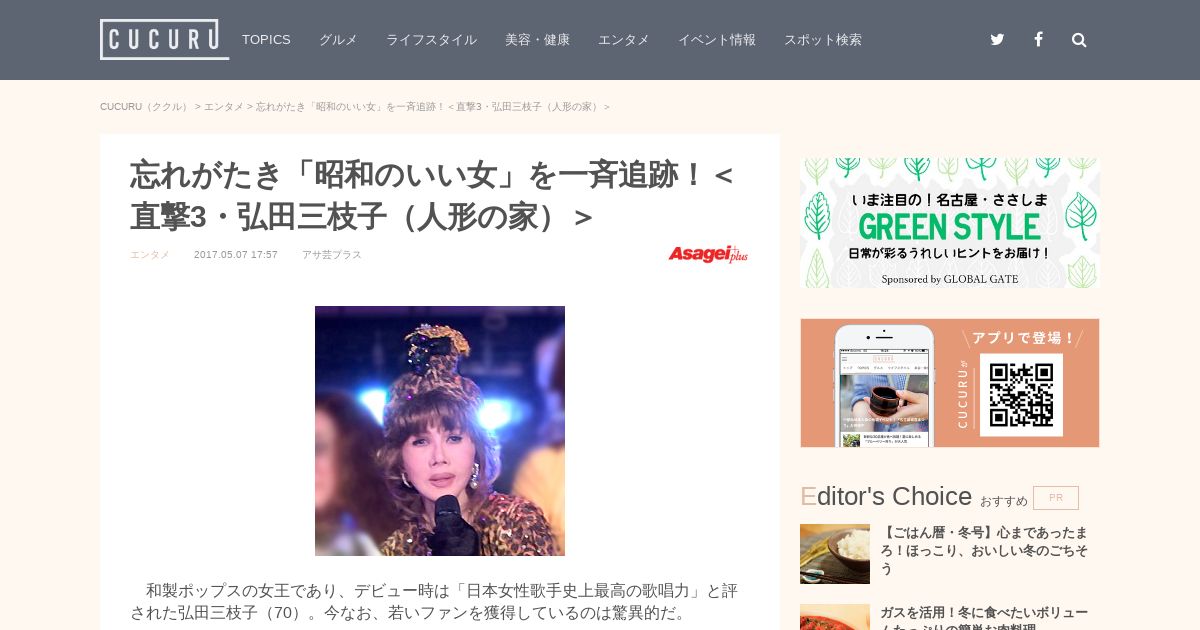This screenshot has width=1200, height=630.
Task: Click the tomato dish thumbnail
Action: point(835,617)
